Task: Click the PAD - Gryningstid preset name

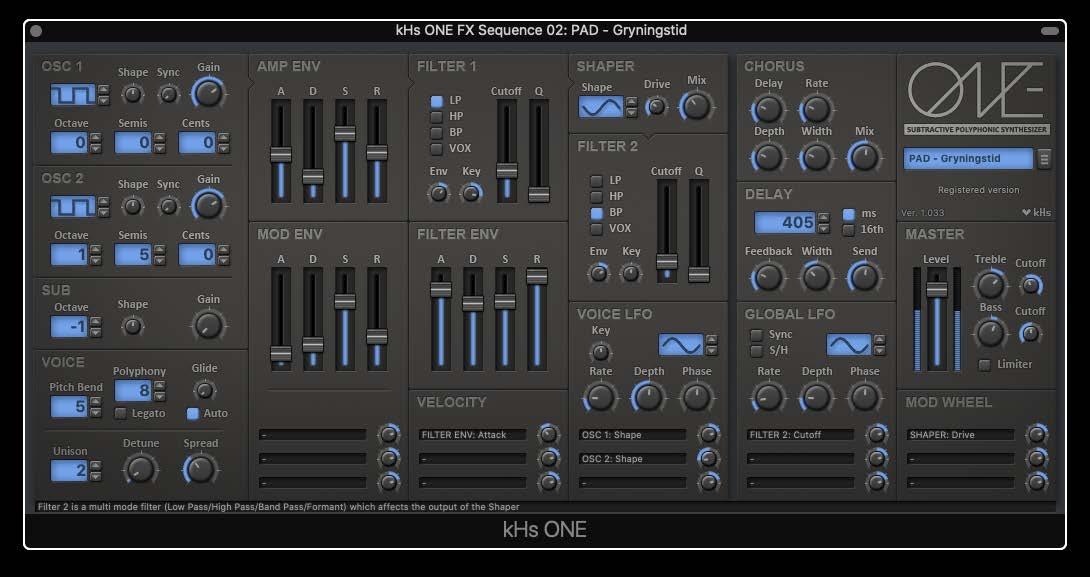Action: pos(968,159)
